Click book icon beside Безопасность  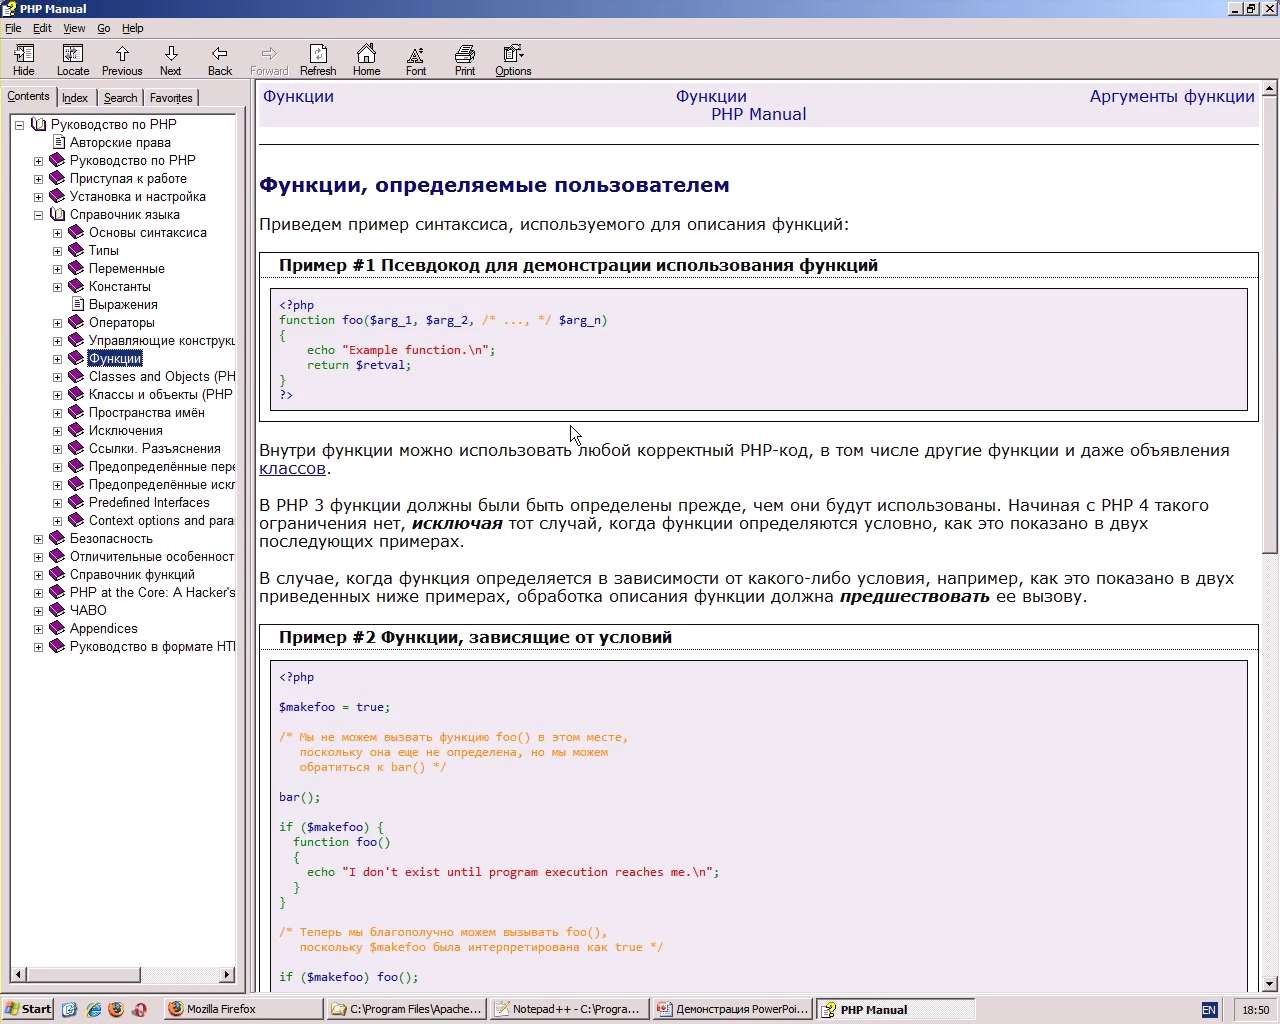click(57, 538)
